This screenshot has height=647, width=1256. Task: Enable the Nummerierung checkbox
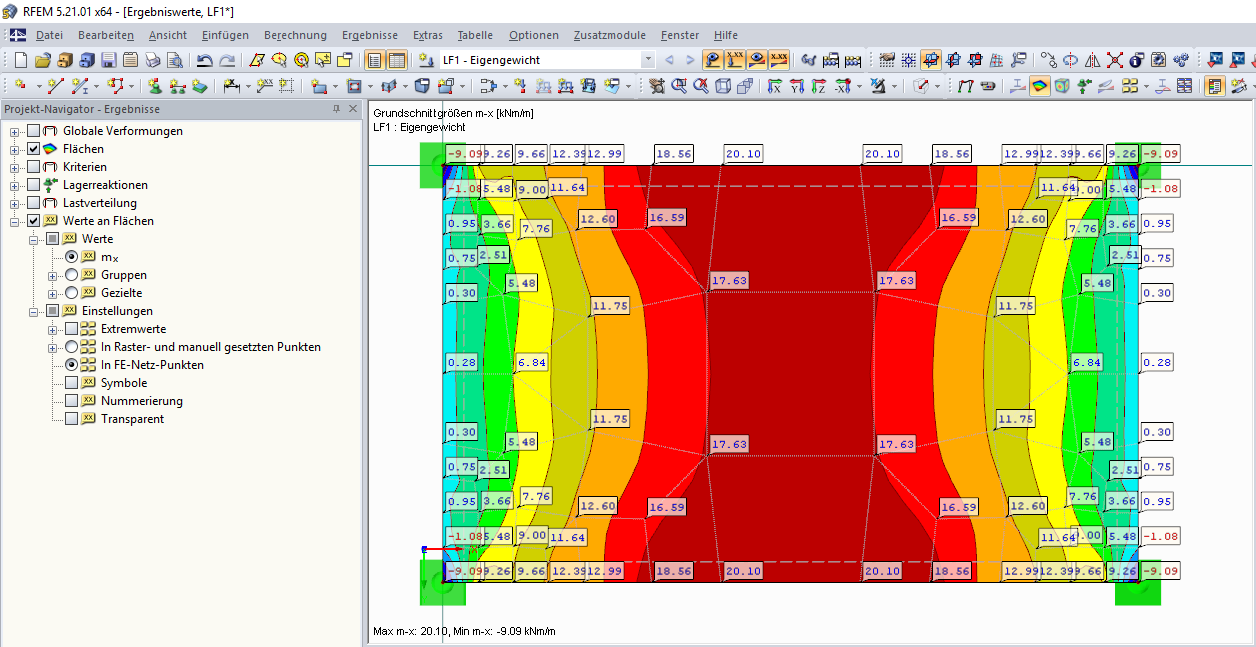71,401
